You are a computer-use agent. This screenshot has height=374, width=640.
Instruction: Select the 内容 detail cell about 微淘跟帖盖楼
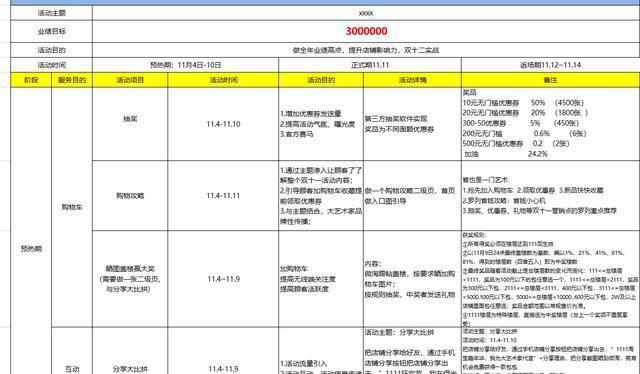click(413, 279)
